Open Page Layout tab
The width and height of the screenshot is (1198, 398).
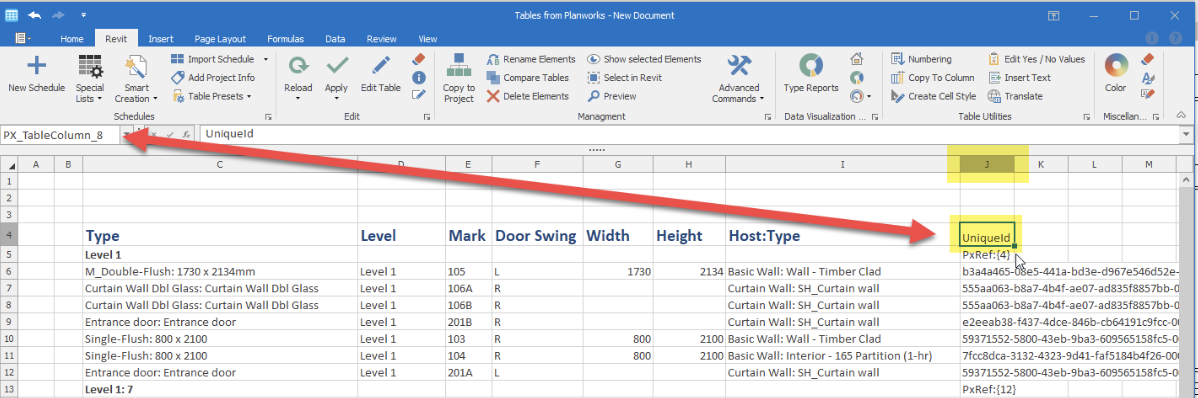click(220, 39)
